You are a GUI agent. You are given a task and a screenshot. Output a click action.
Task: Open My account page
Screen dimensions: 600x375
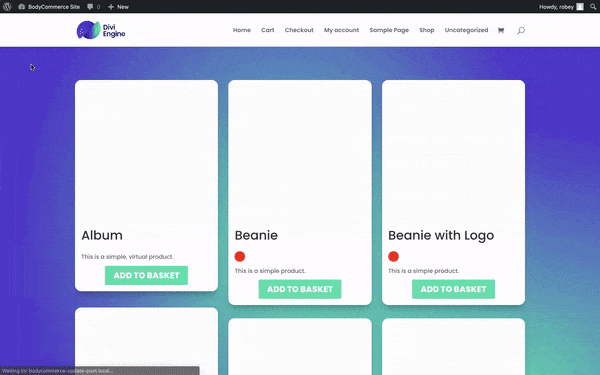coord(341,30)
